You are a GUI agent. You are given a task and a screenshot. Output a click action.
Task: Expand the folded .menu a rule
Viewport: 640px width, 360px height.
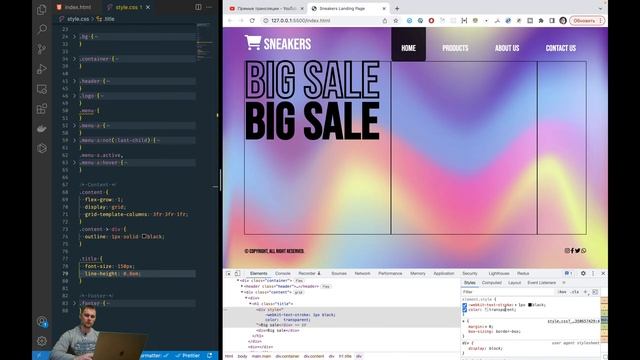click(x=74, y=126)
